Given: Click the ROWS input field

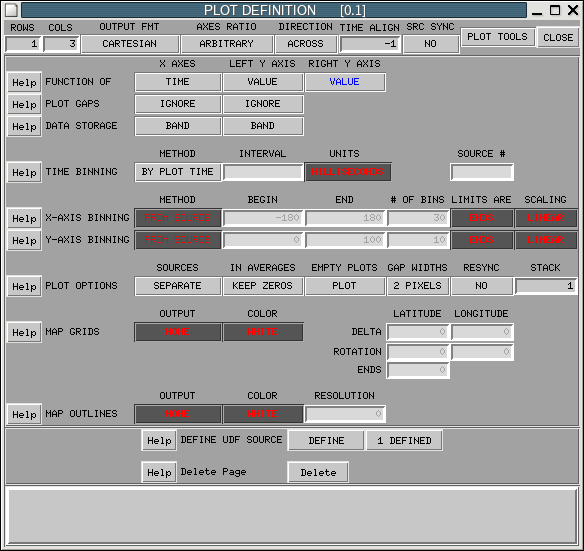Looking at the screenshot, I should (23, 44).
